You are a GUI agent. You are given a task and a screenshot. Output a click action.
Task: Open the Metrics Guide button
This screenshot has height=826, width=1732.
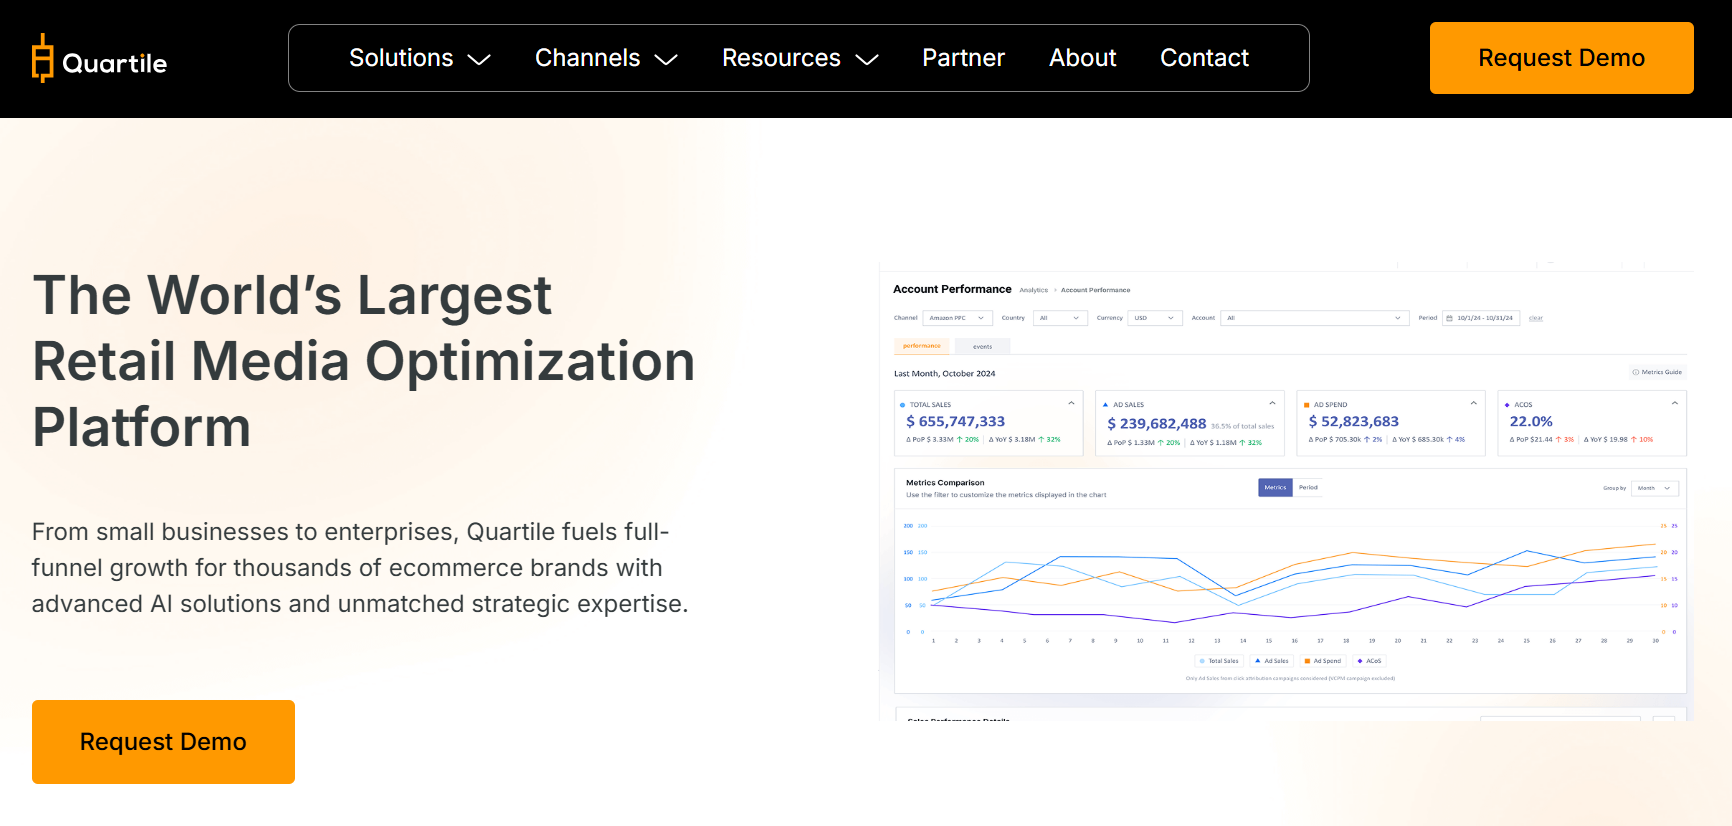(x=1657, y=372)
